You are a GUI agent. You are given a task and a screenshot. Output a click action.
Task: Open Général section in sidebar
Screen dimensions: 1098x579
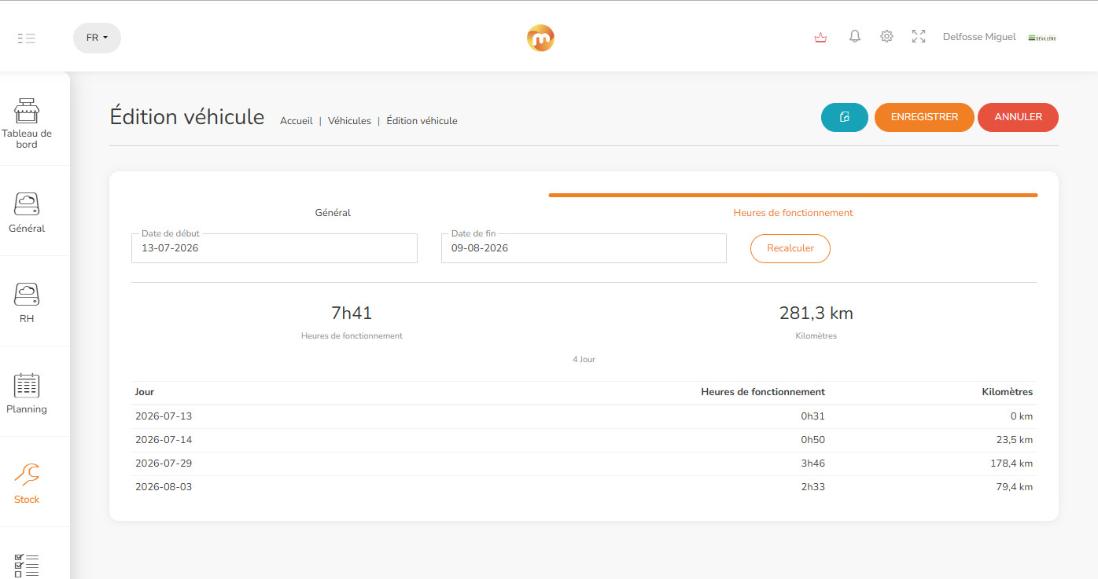(x=27, y=213)
